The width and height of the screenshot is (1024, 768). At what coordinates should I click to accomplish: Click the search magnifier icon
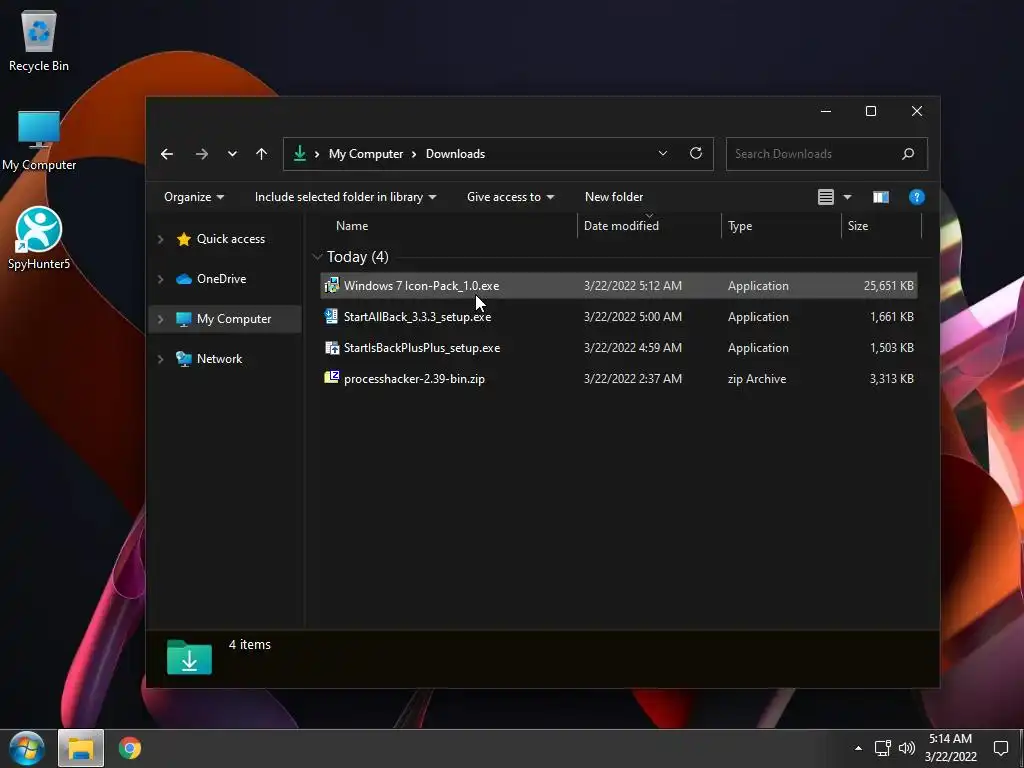[x=908, y=154]
